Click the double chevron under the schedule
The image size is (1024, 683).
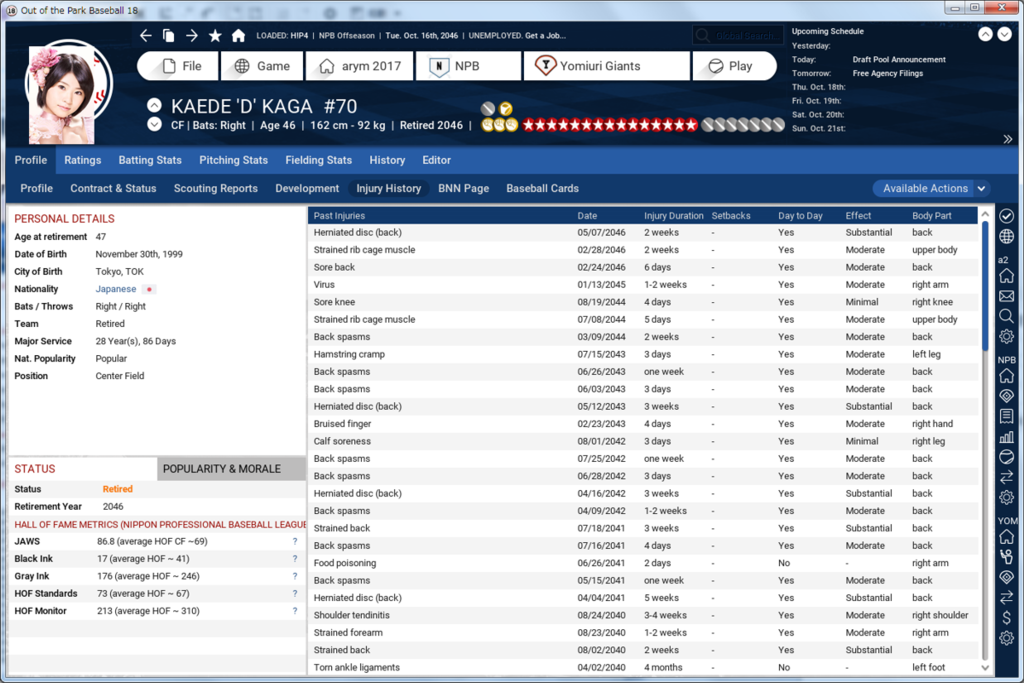point(1008,139)
